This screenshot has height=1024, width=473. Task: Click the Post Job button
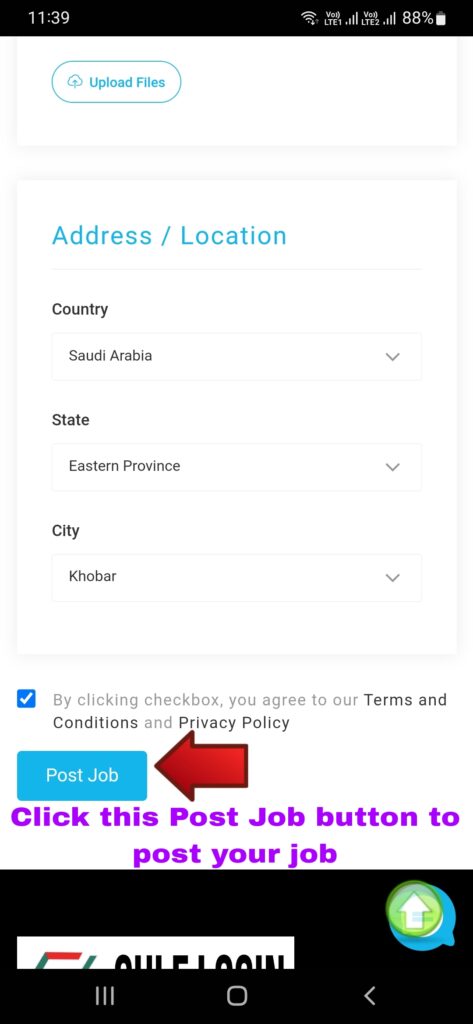point(82,775)
